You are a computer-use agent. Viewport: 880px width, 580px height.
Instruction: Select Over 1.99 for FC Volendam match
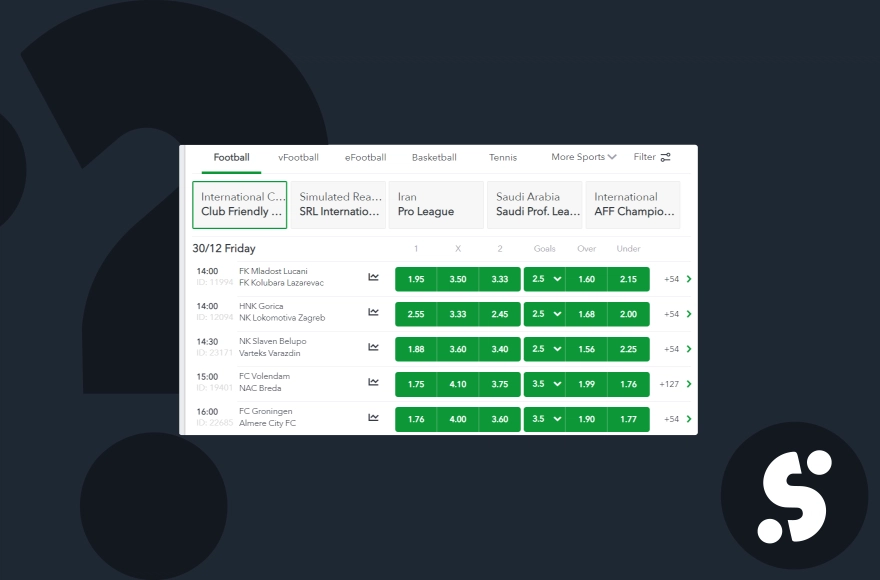pos(586,384)
